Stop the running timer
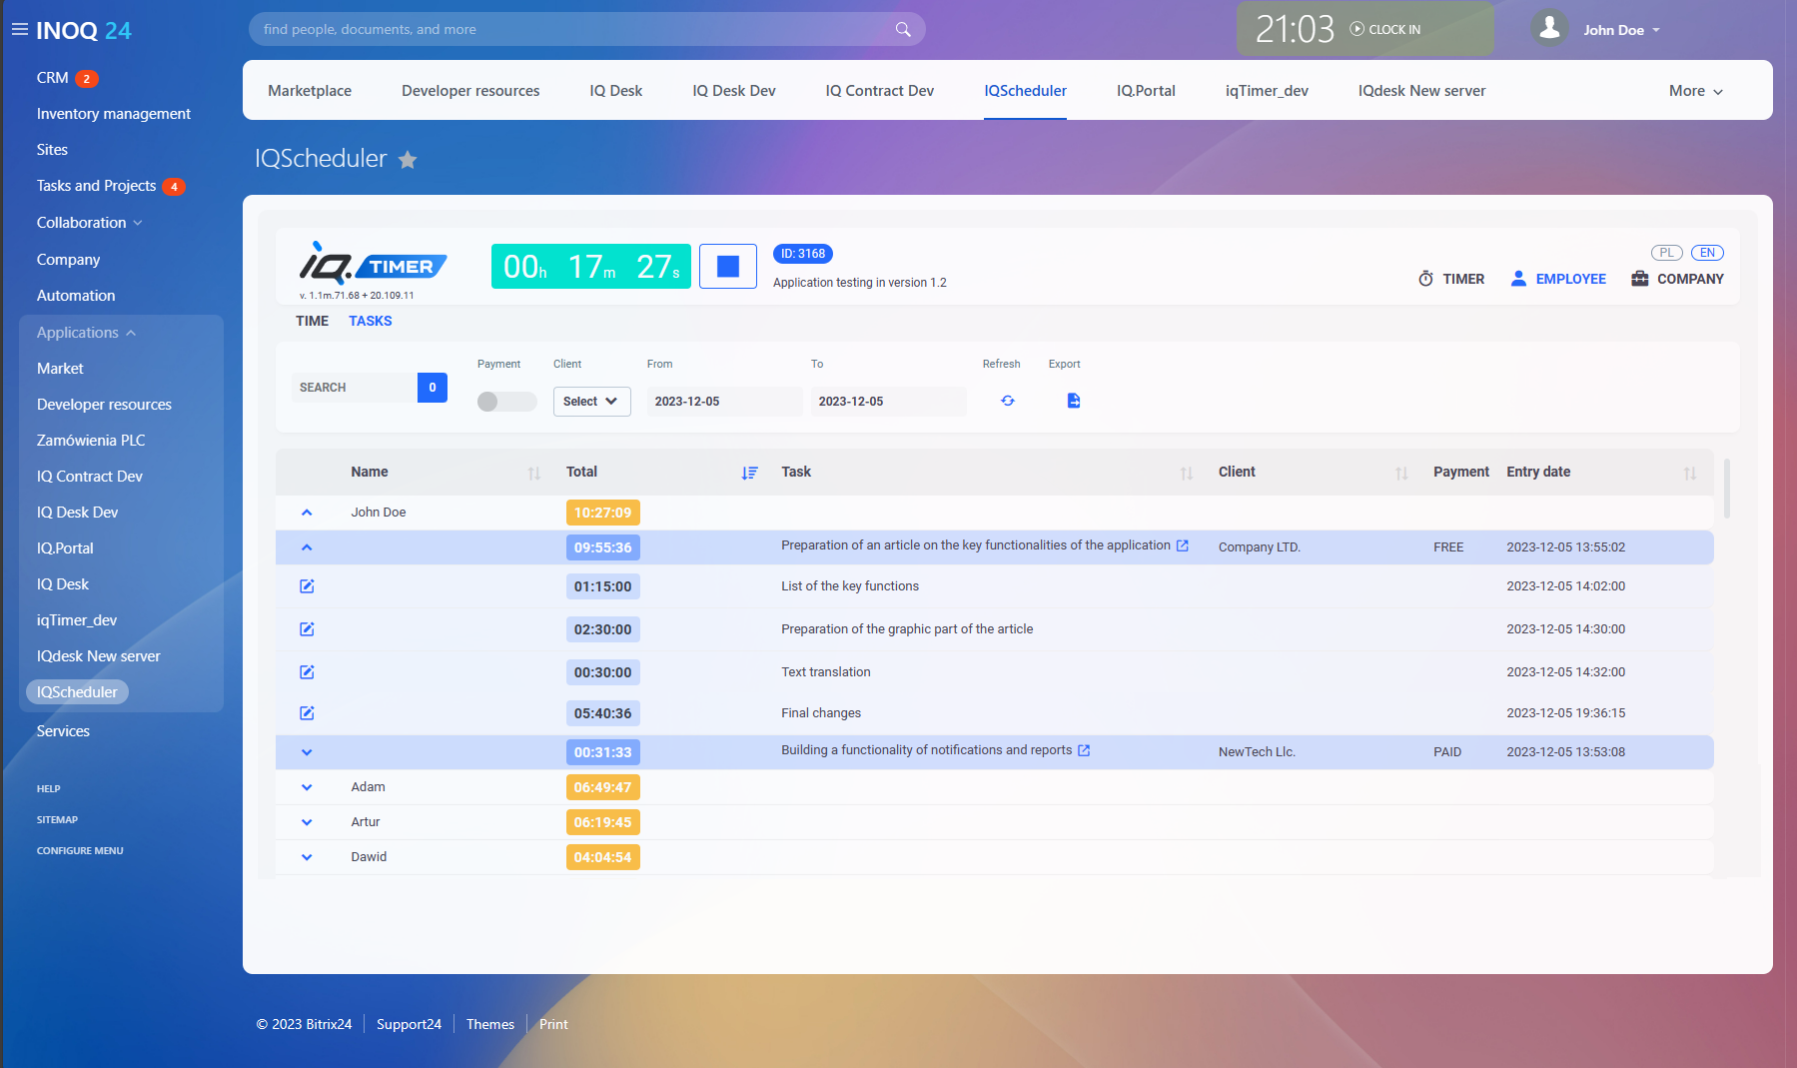Viewport: 1797px width, 1068px height. [728, 266]
